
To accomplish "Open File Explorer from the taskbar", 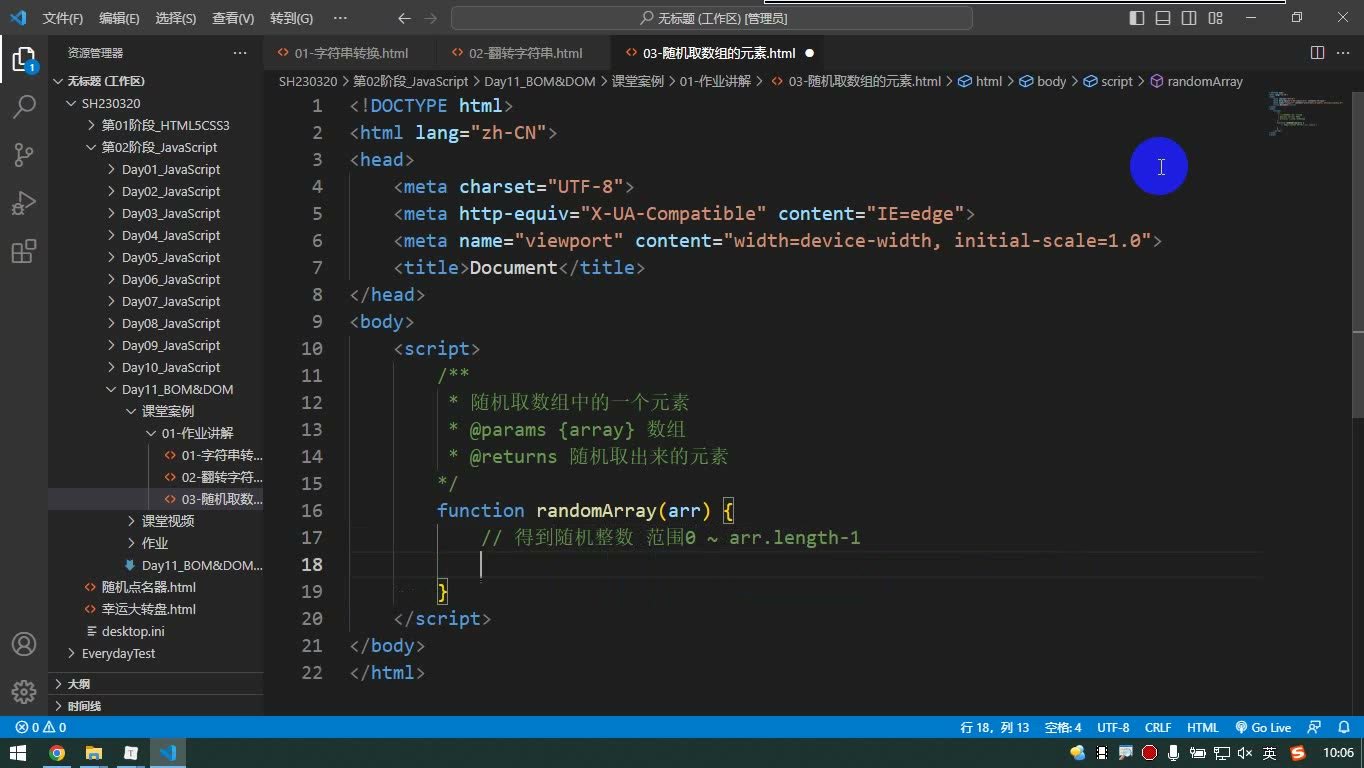I will point(94,753).
